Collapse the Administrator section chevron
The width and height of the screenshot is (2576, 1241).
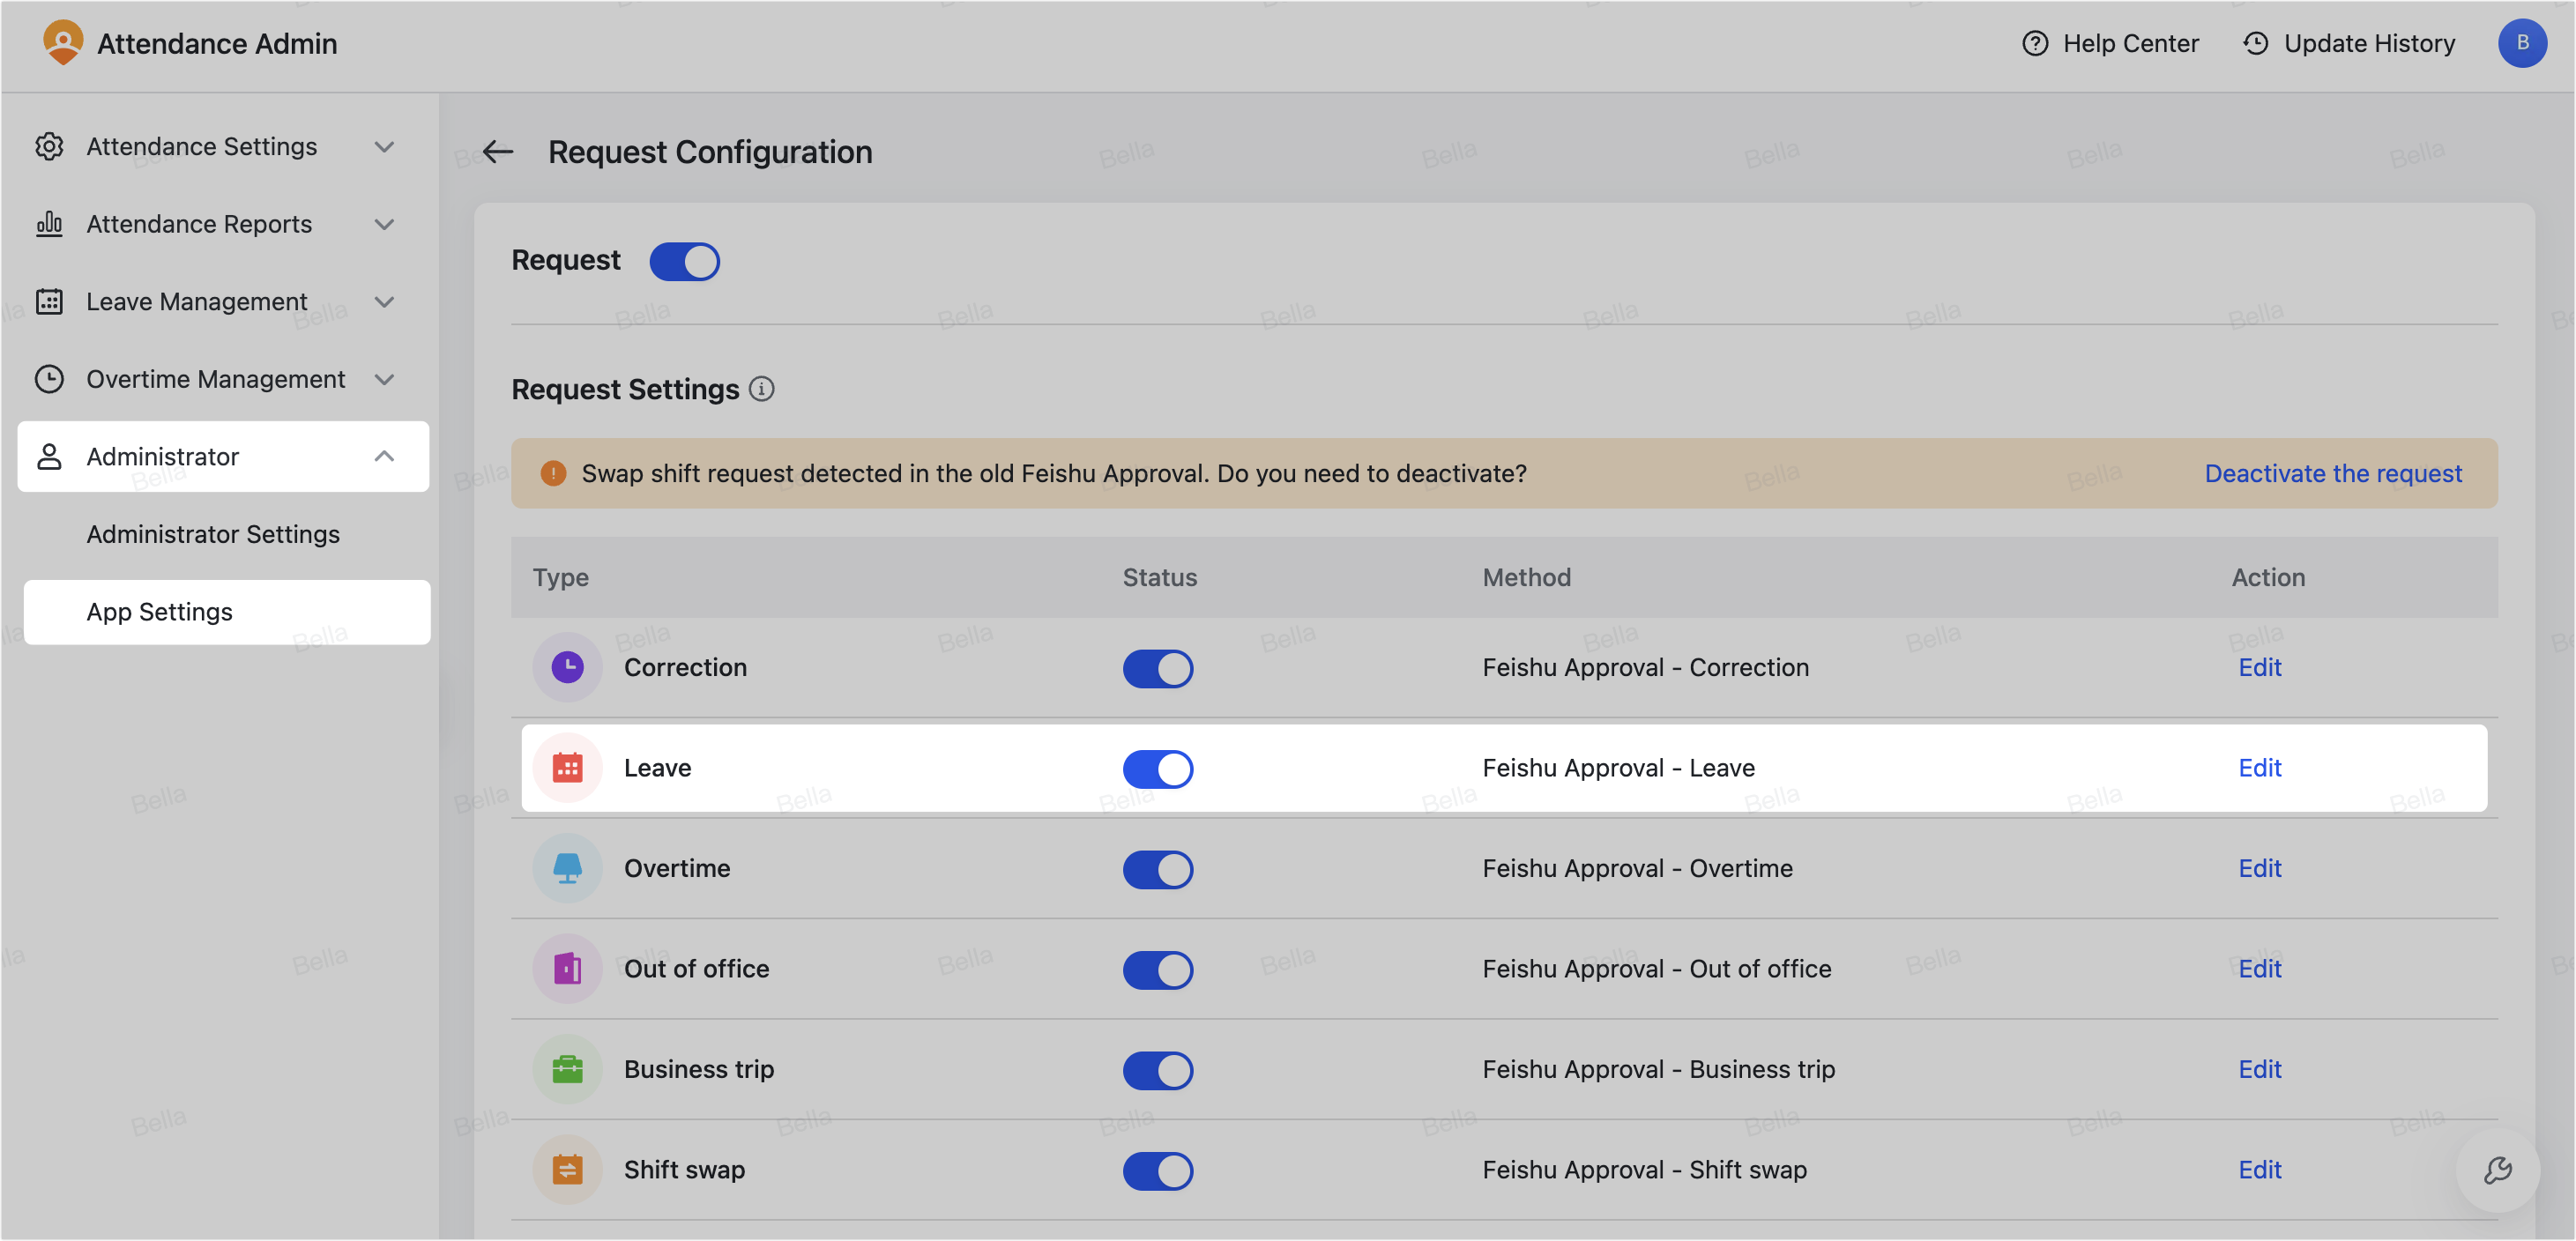[384, 456]
